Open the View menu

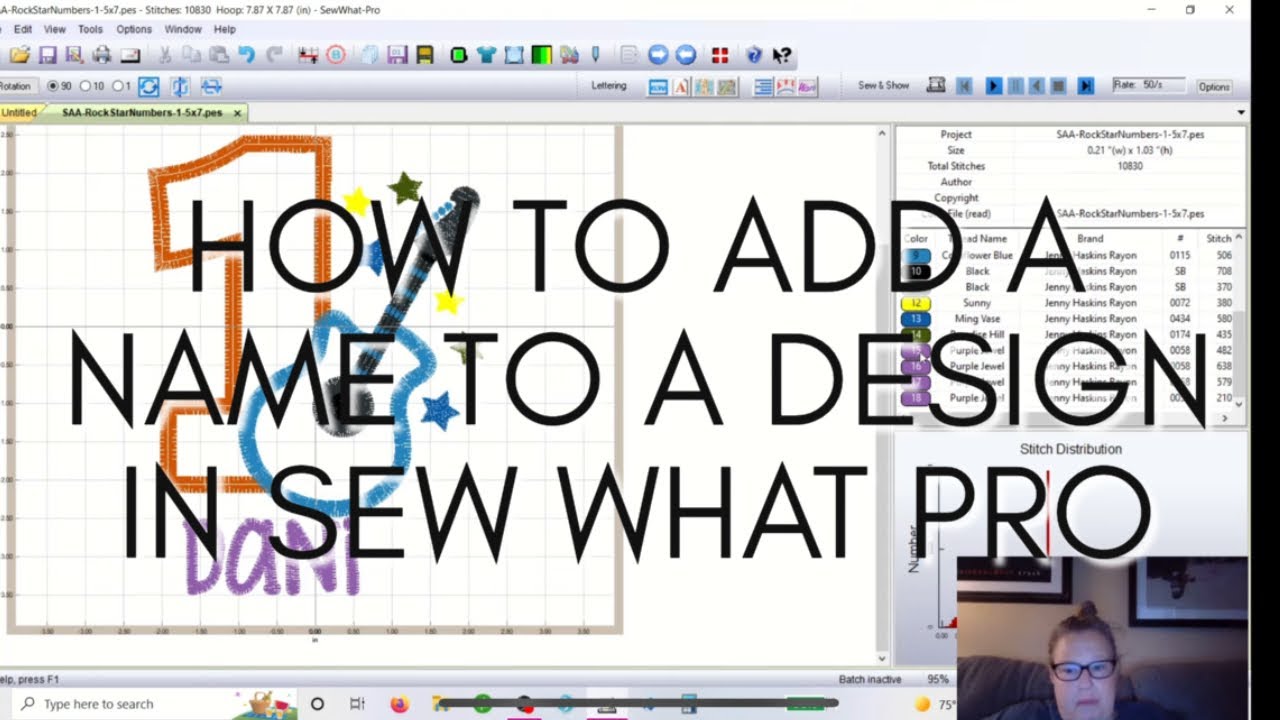click(55, 30)
